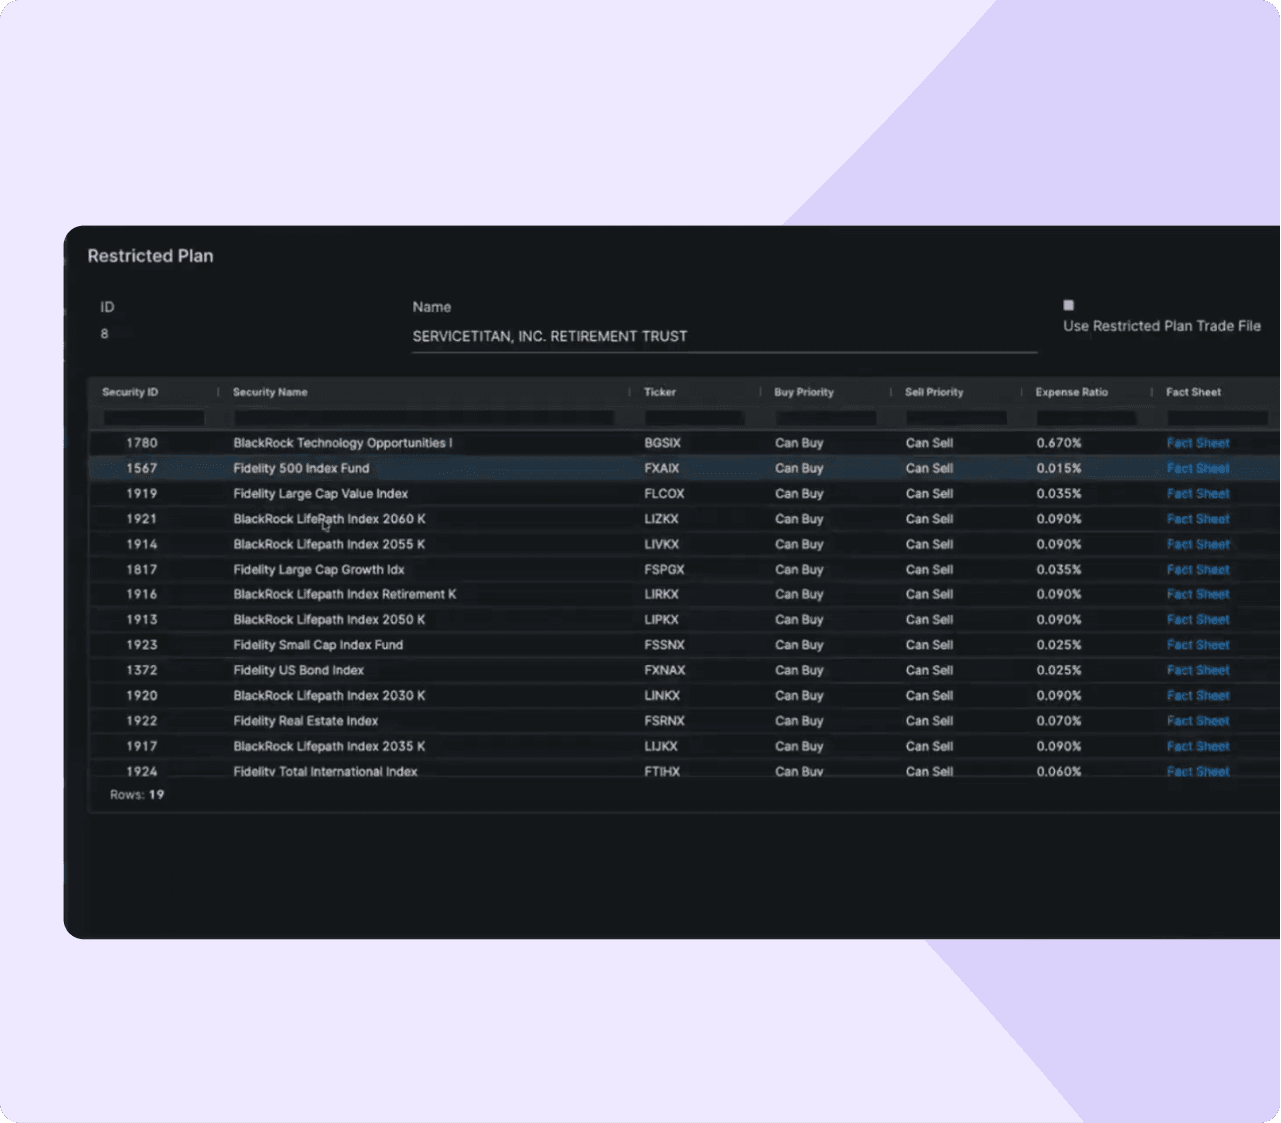Focus the Sell Priority filter box
The image size is (1281, 1123).
click(x=957, y=418)
